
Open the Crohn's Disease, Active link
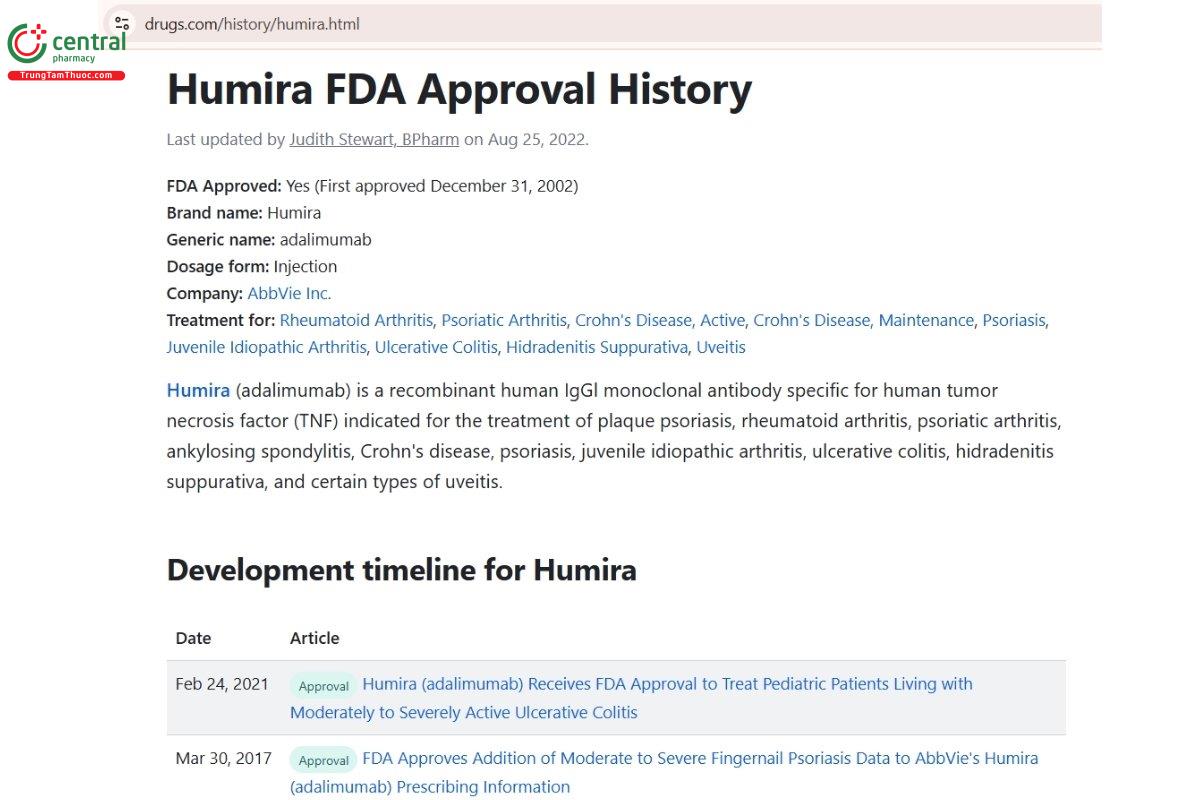pyautogui.click(x=660, y=321)
